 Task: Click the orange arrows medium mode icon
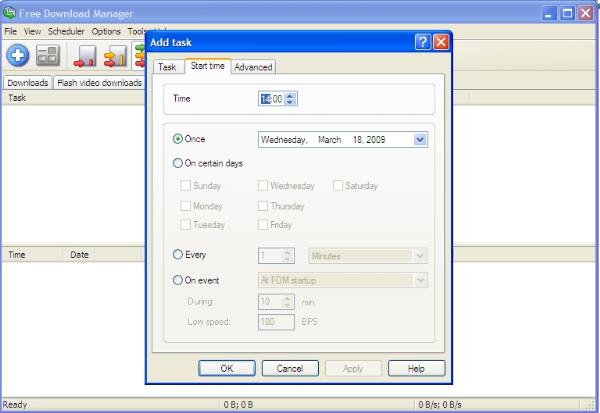(x=115, y=56)
